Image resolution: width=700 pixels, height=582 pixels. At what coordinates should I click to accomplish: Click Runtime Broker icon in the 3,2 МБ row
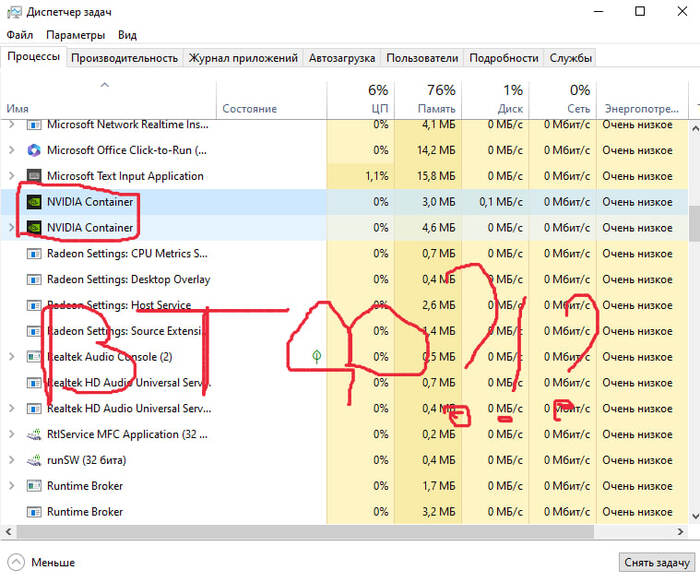[x=34, y=511]
